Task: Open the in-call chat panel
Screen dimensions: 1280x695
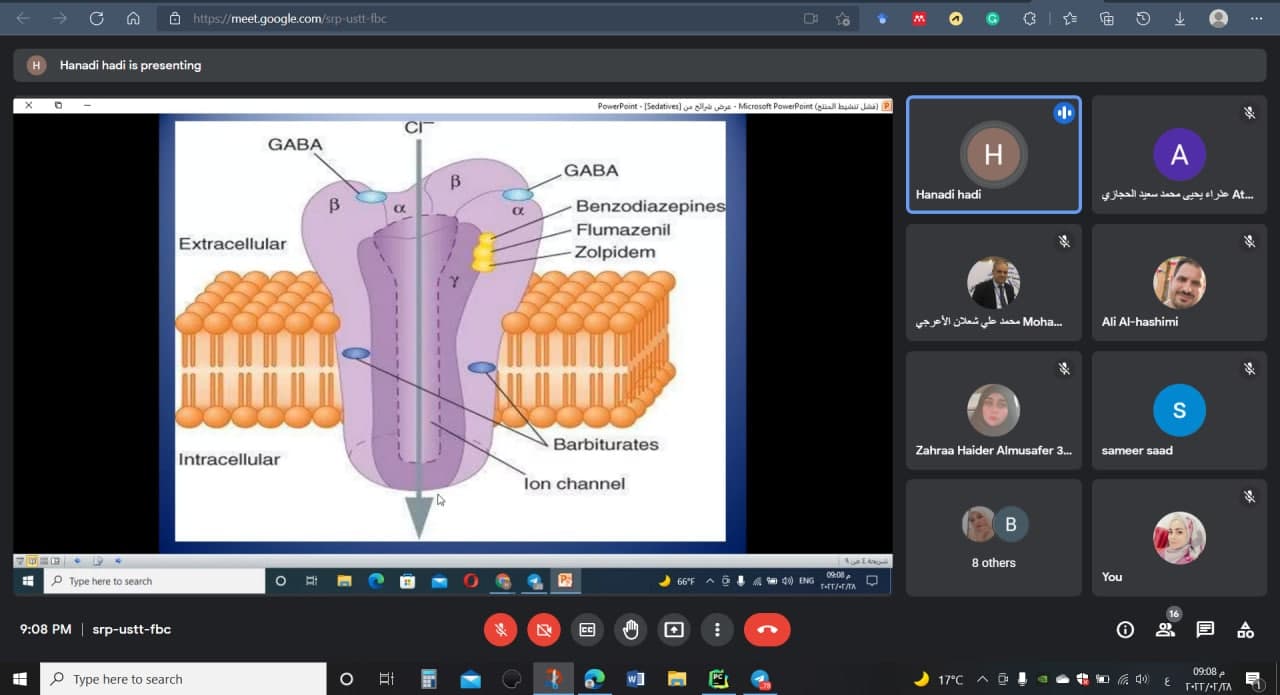Action: pos(1205,629)
